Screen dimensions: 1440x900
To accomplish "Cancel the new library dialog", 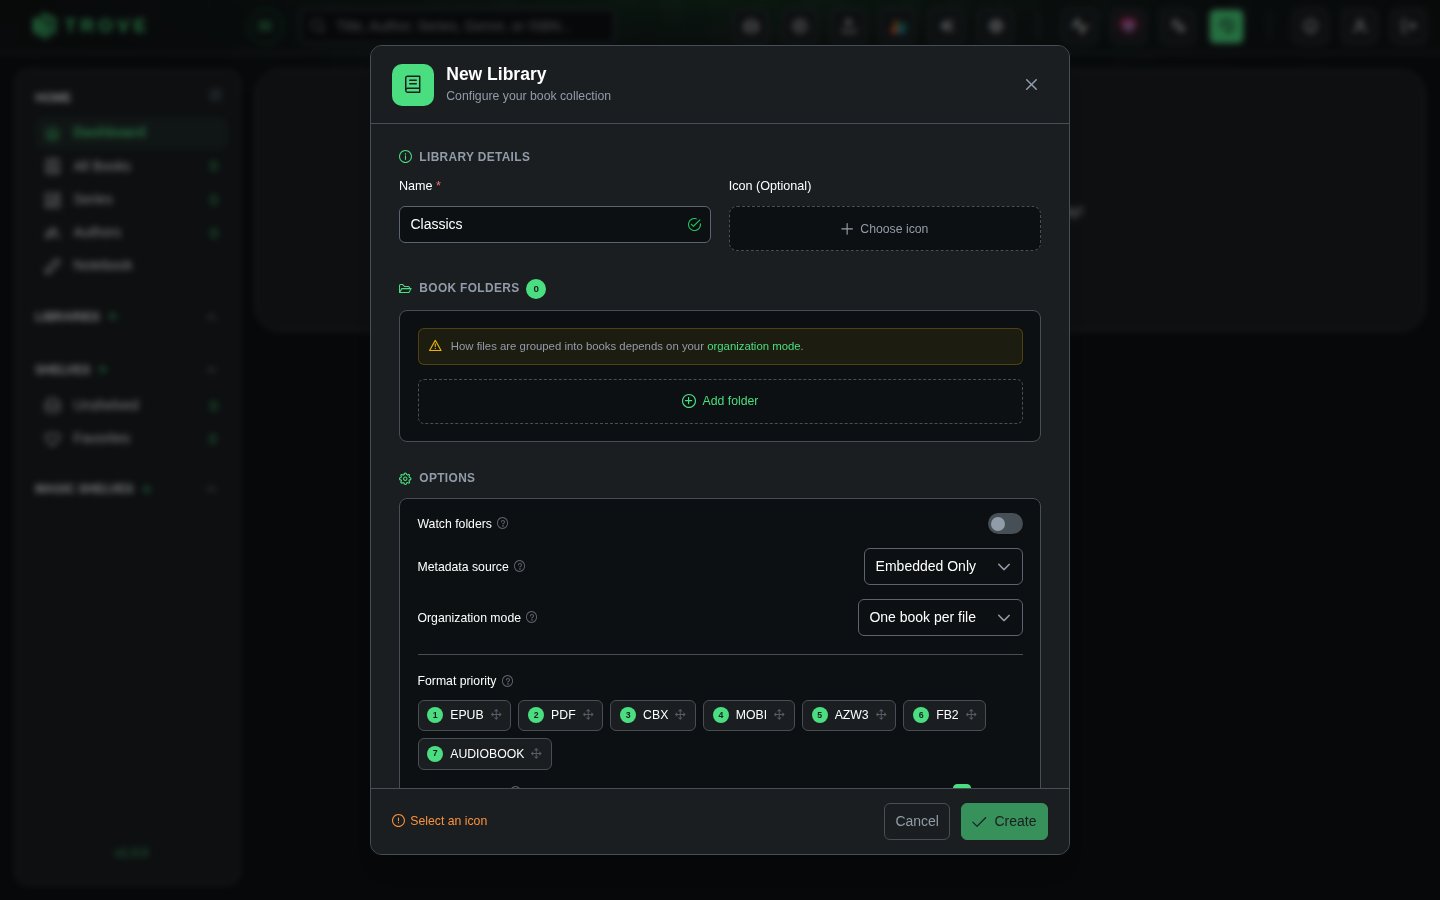I will click(x=917, y=822).
